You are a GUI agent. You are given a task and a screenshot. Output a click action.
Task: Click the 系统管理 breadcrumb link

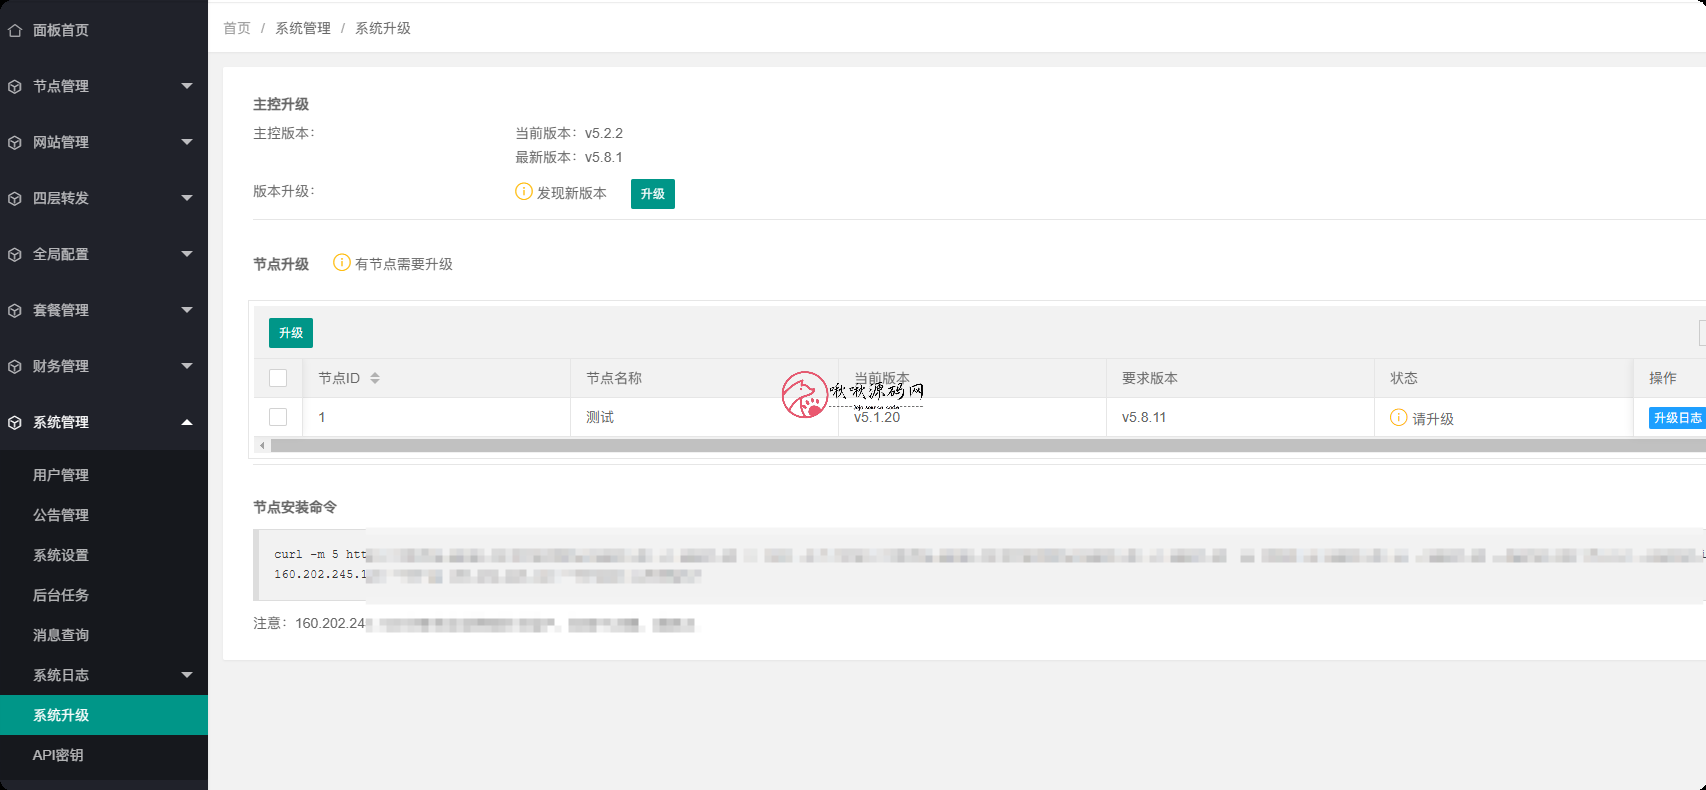[x=303, y=28]
